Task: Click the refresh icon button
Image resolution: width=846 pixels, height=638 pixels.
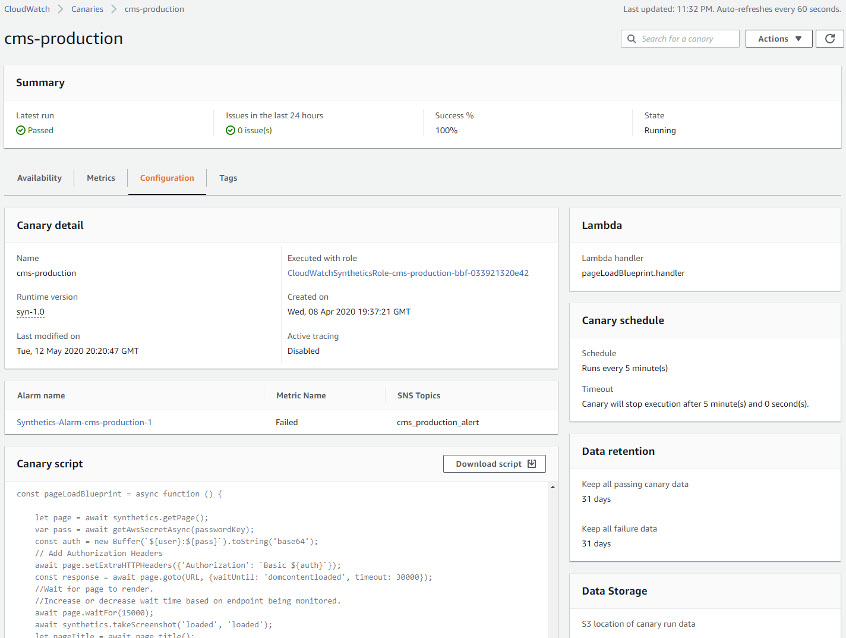Action: tap(829, 39)
